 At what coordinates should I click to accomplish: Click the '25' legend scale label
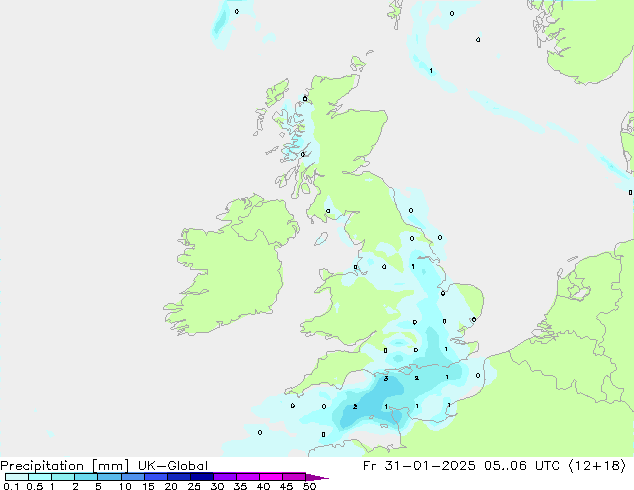click(194, 486)
